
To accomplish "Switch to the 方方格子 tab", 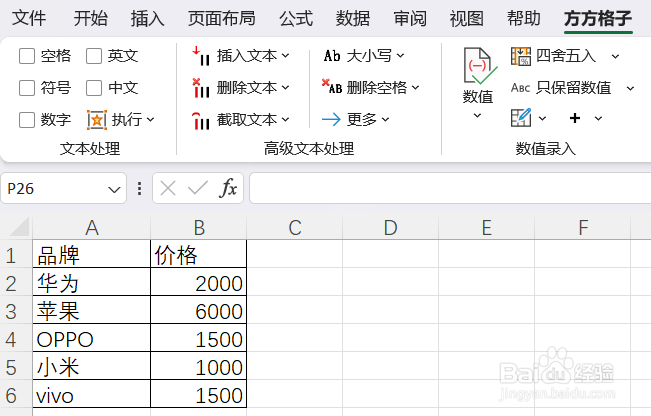I will coord(598,18).
